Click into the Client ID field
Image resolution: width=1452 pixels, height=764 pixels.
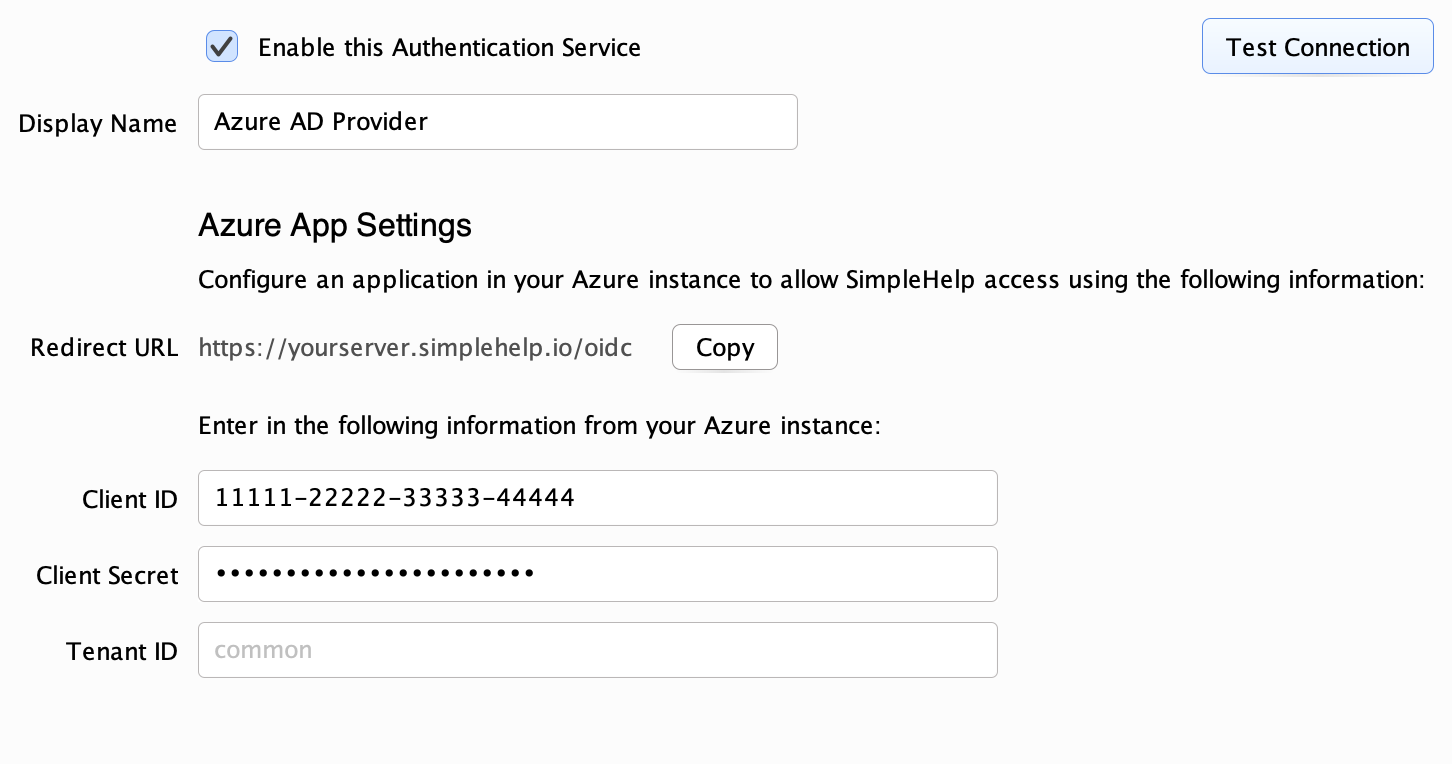[597, 498]
